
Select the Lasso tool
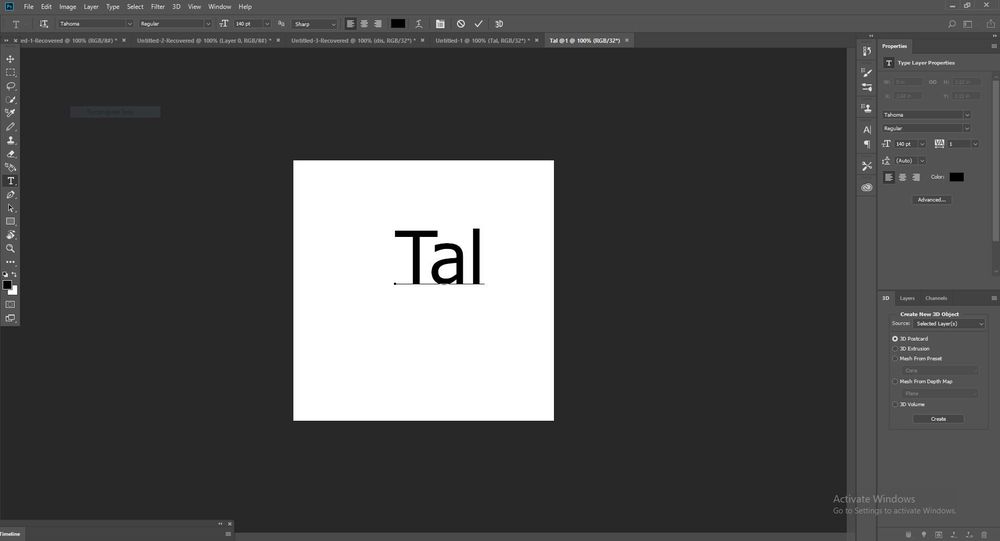coord(11,86)
